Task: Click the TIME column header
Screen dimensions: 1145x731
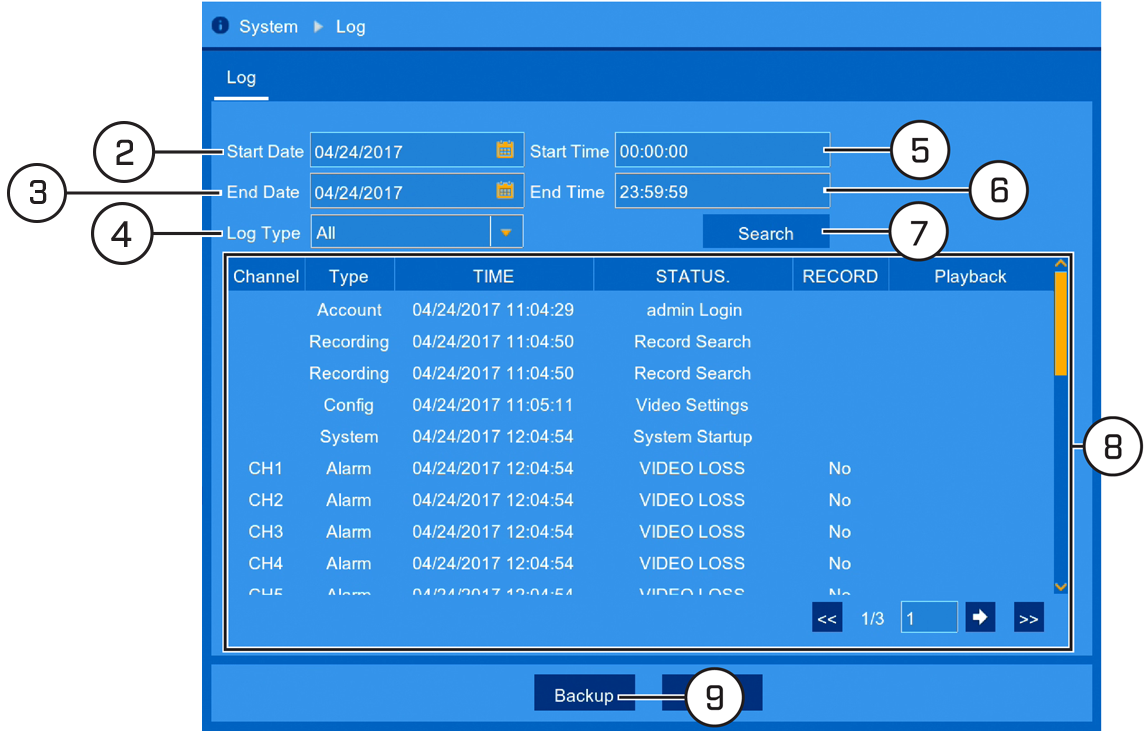Action: [x=494, y=276]
